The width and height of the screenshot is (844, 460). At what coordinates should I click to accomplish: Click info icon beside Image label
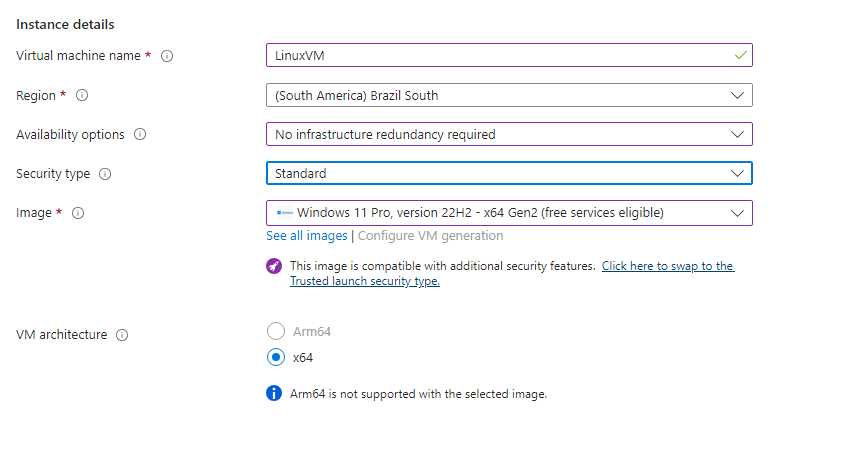click(78, 213)
